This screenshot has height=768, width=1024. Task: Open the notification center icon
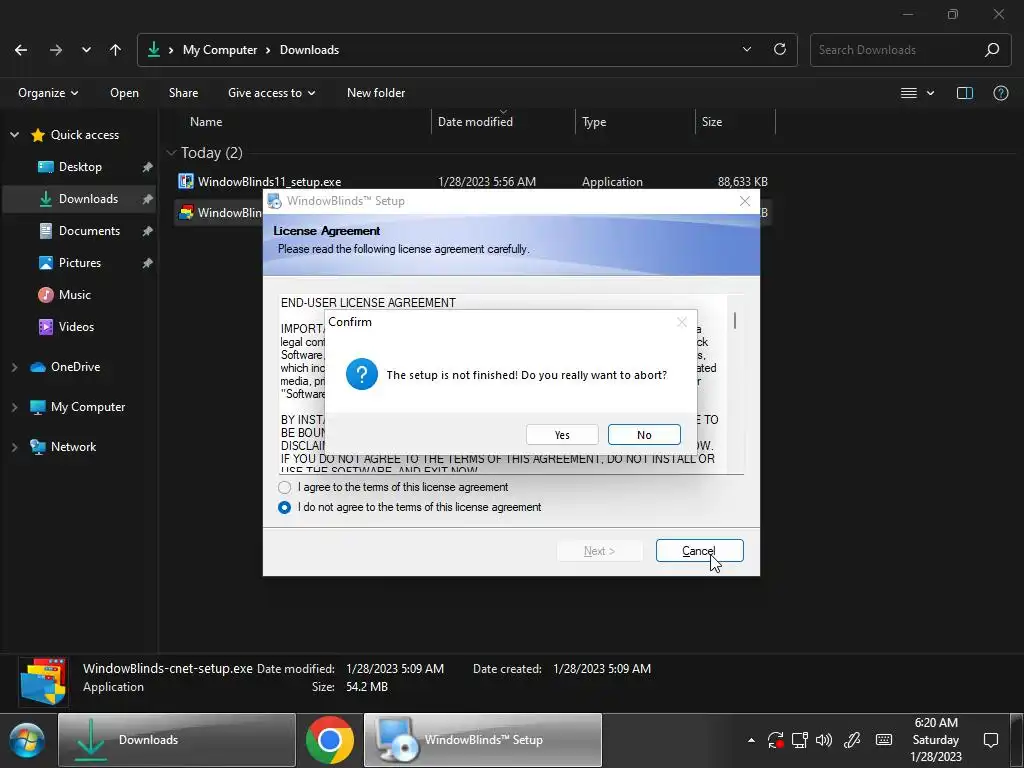click(991, 740)
